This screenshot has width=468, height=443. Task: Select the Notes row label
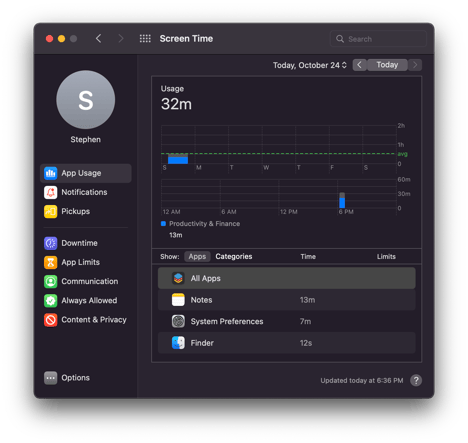[x=201, y=300]
